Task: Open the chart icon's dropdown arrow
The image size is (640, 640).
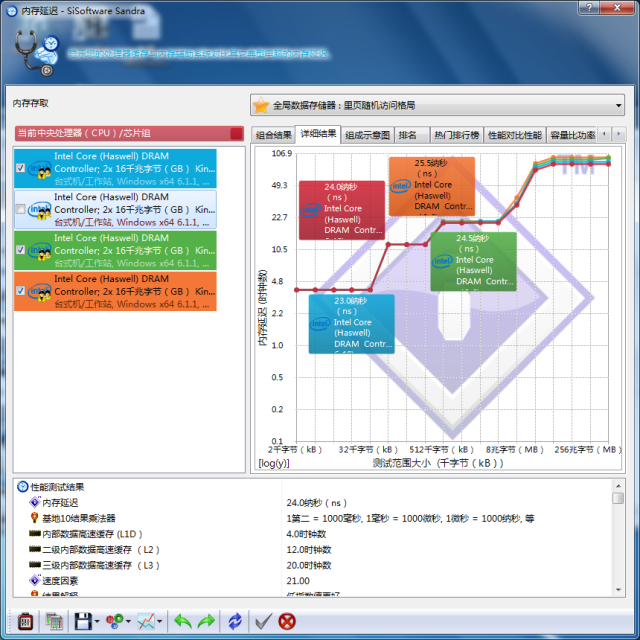Action: (x=160, y=622)
